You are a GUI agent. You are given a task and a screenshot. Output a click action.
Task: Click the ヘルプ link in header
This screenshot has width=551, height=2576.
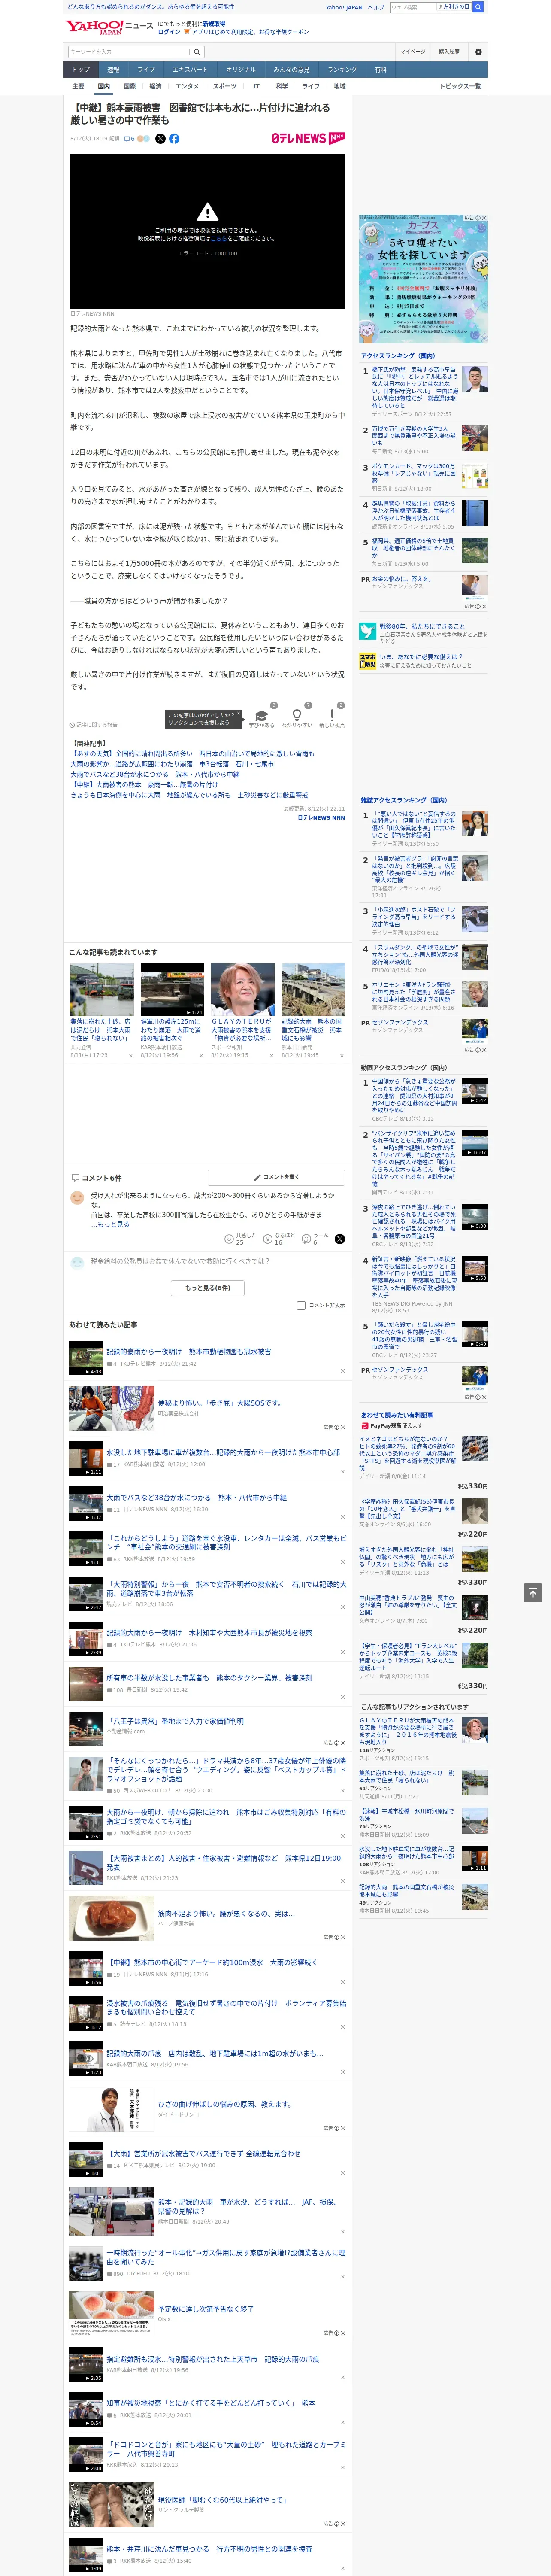point(375,7)
